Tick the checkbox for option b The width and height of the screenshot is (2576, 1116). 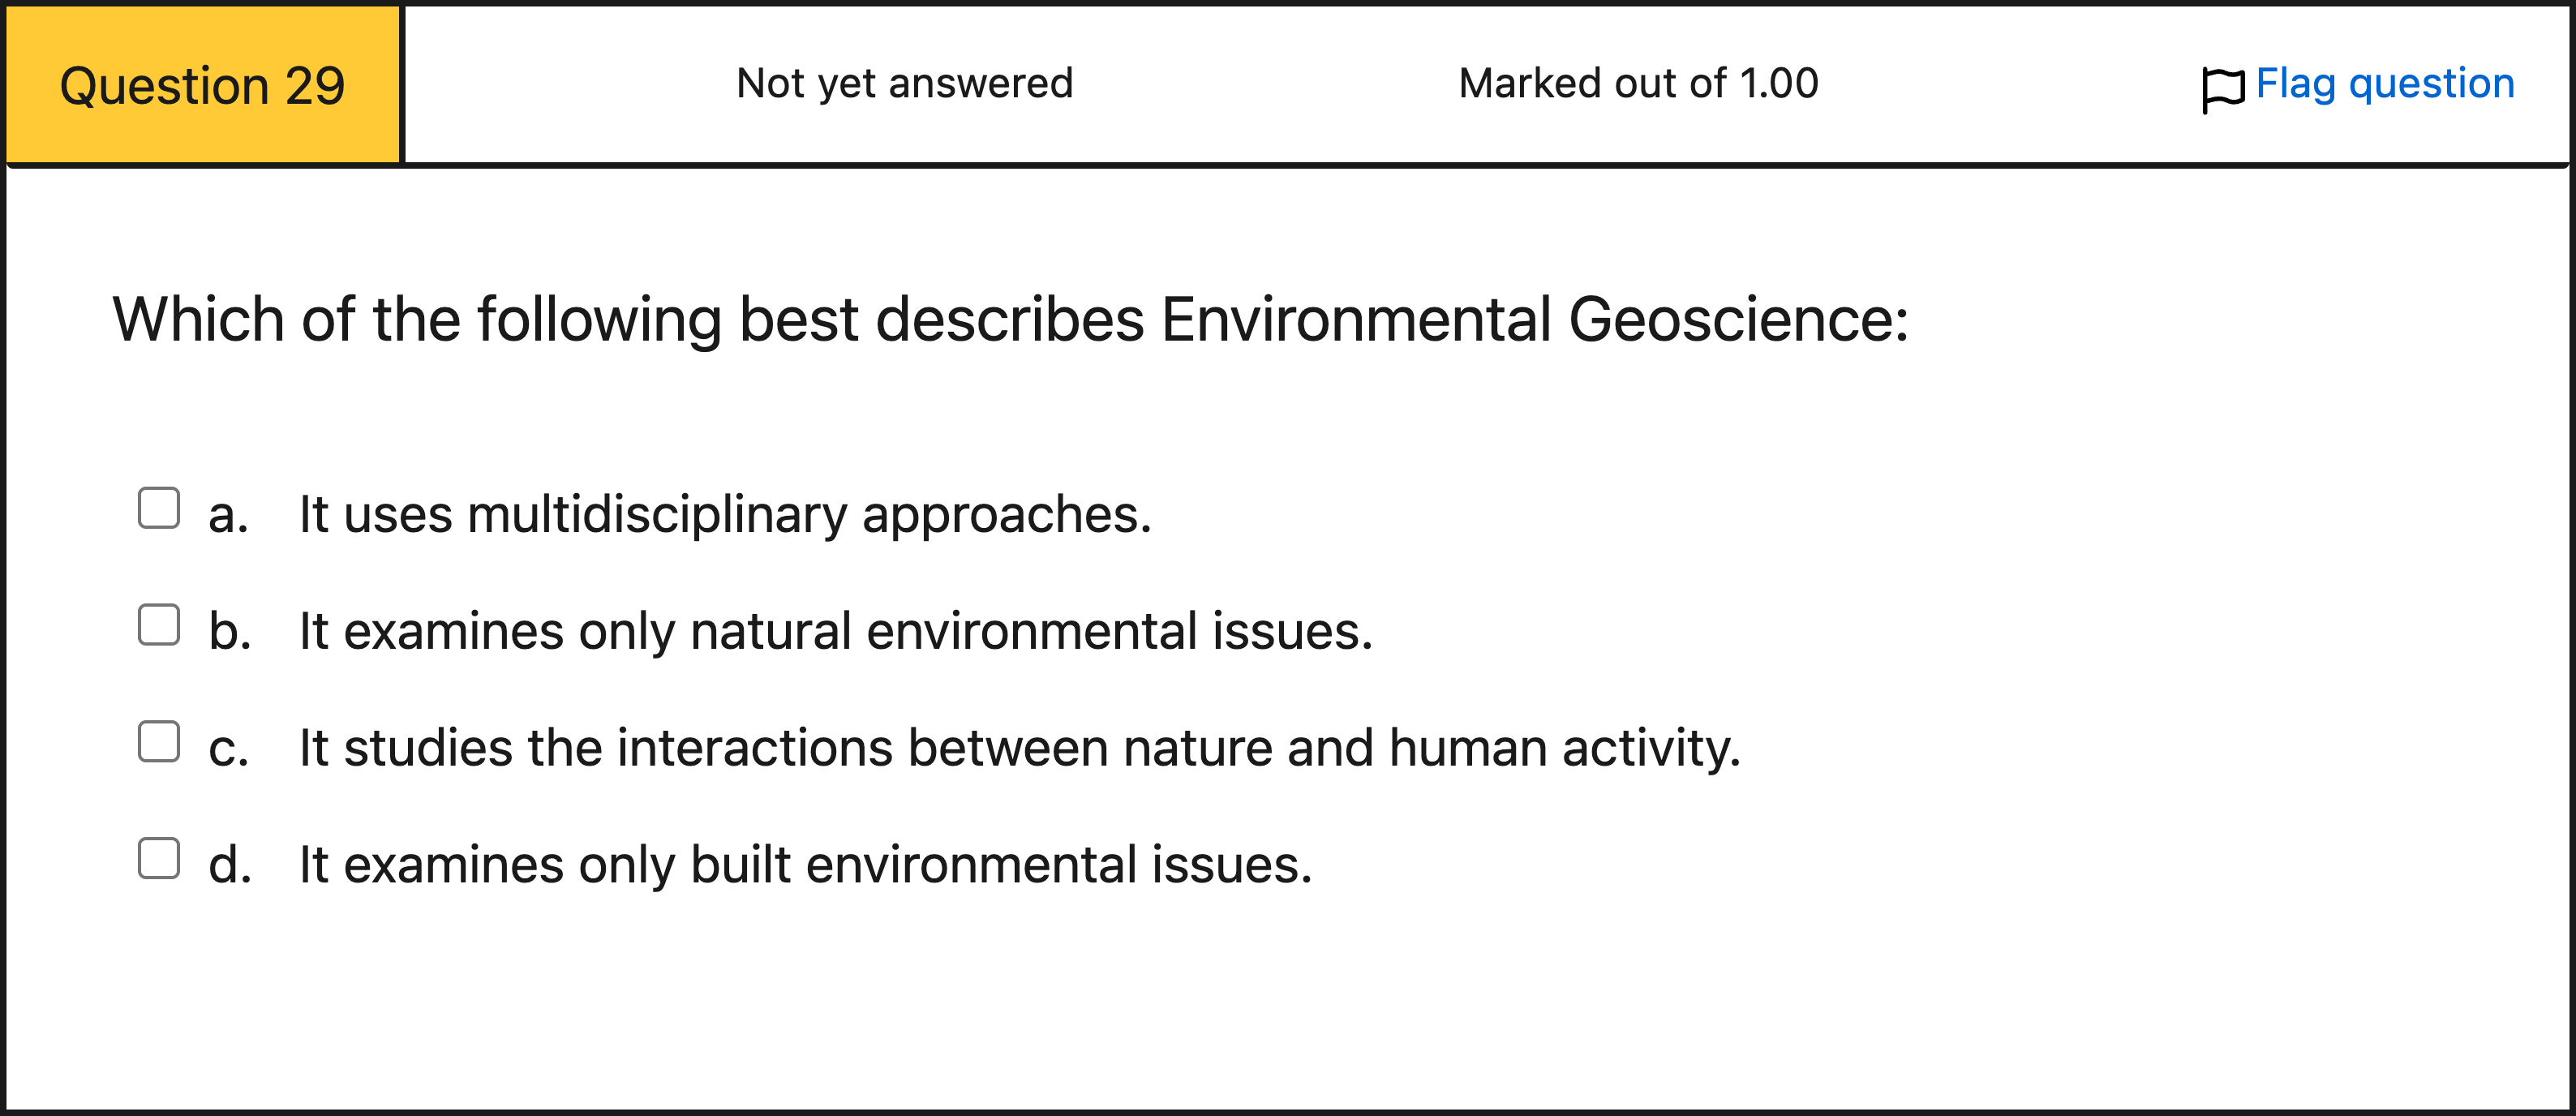[159, 625]
